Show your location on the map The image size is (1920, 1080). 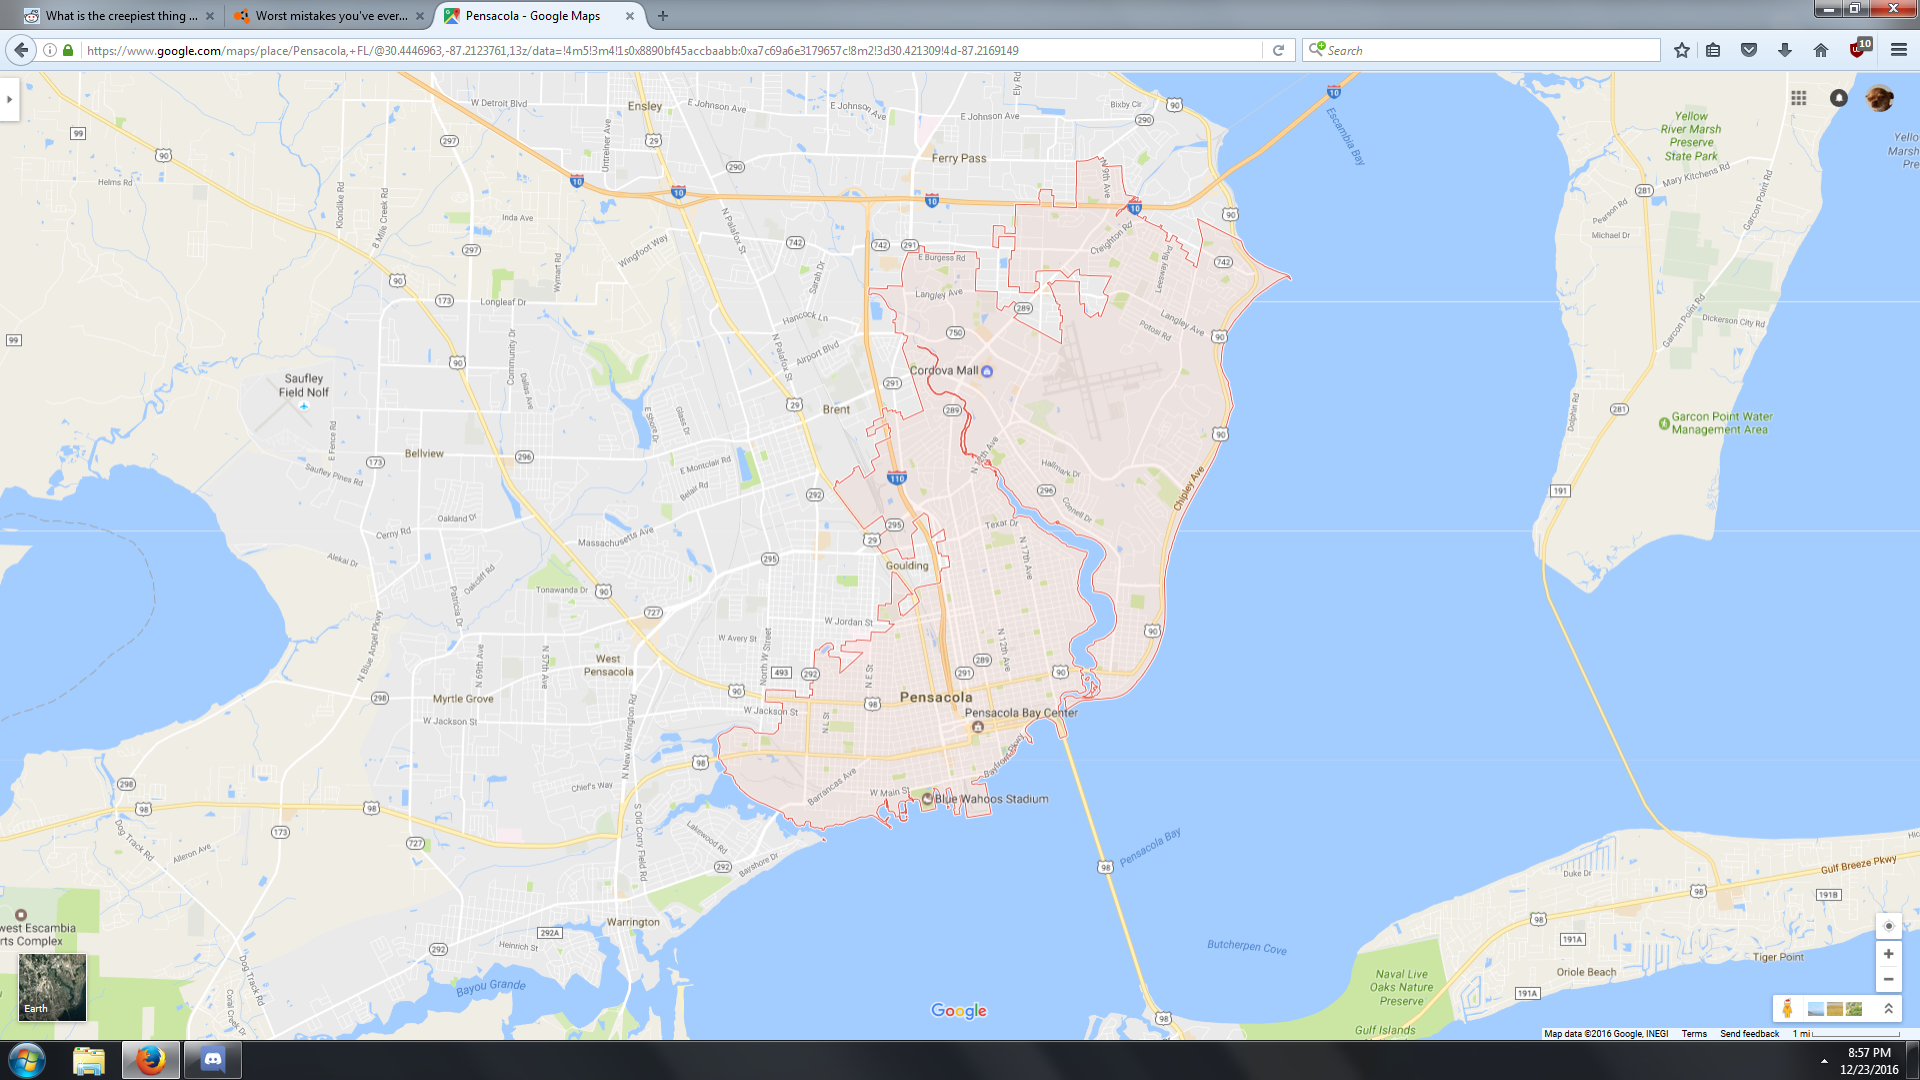[1888, 926]
